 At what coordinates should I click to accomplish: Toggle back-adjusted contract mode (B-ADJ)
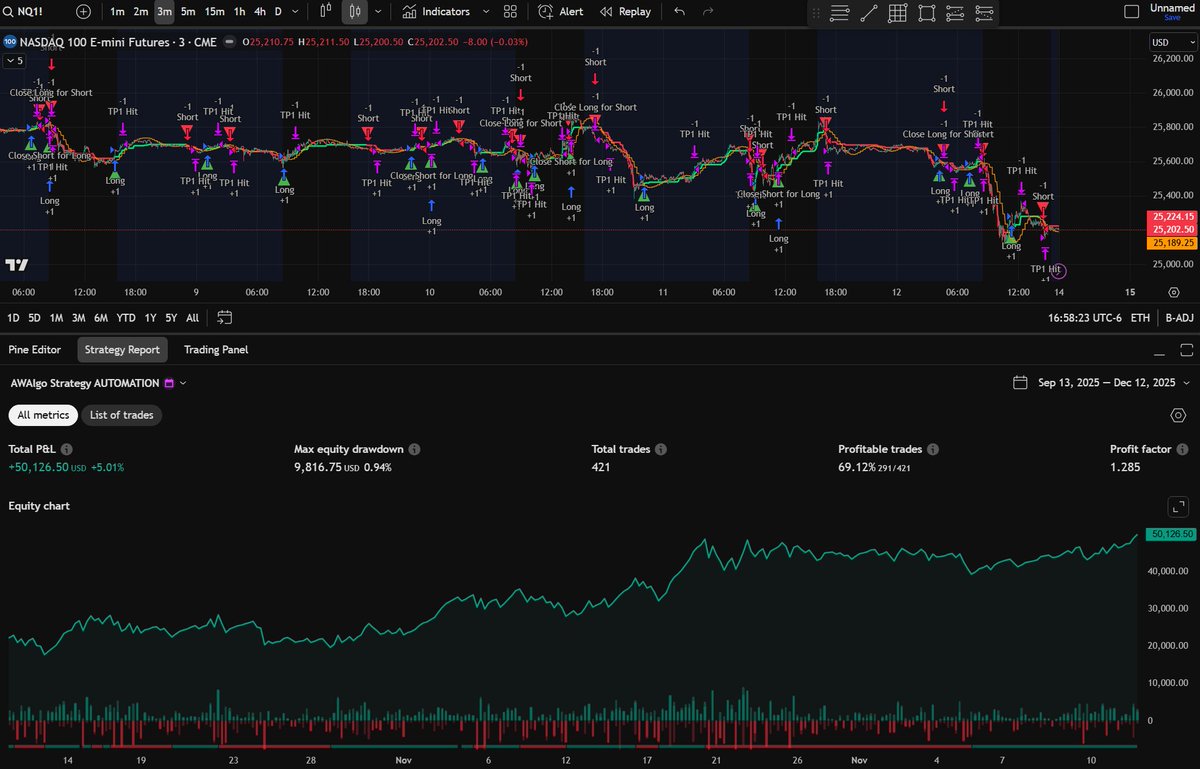coord(1179,317)
